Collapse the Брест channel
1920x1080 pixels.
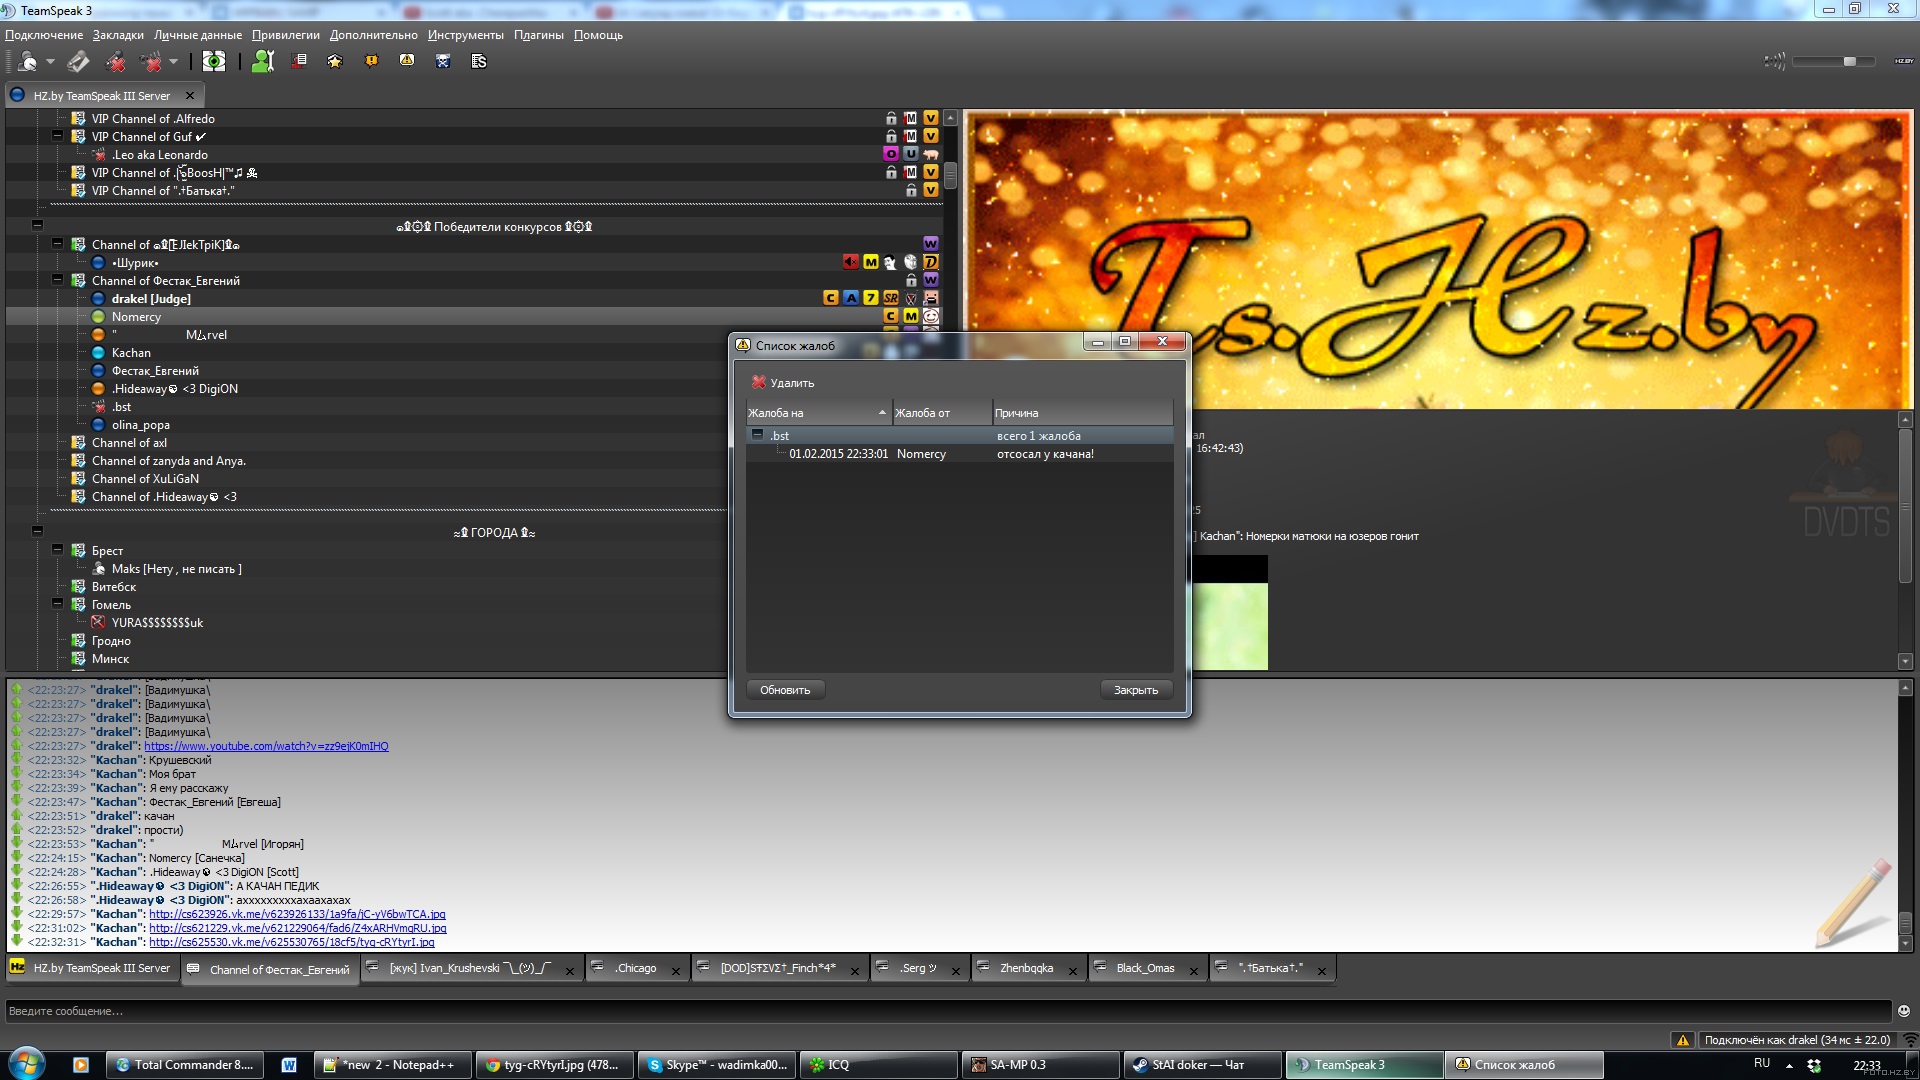(x=57, y=550)
